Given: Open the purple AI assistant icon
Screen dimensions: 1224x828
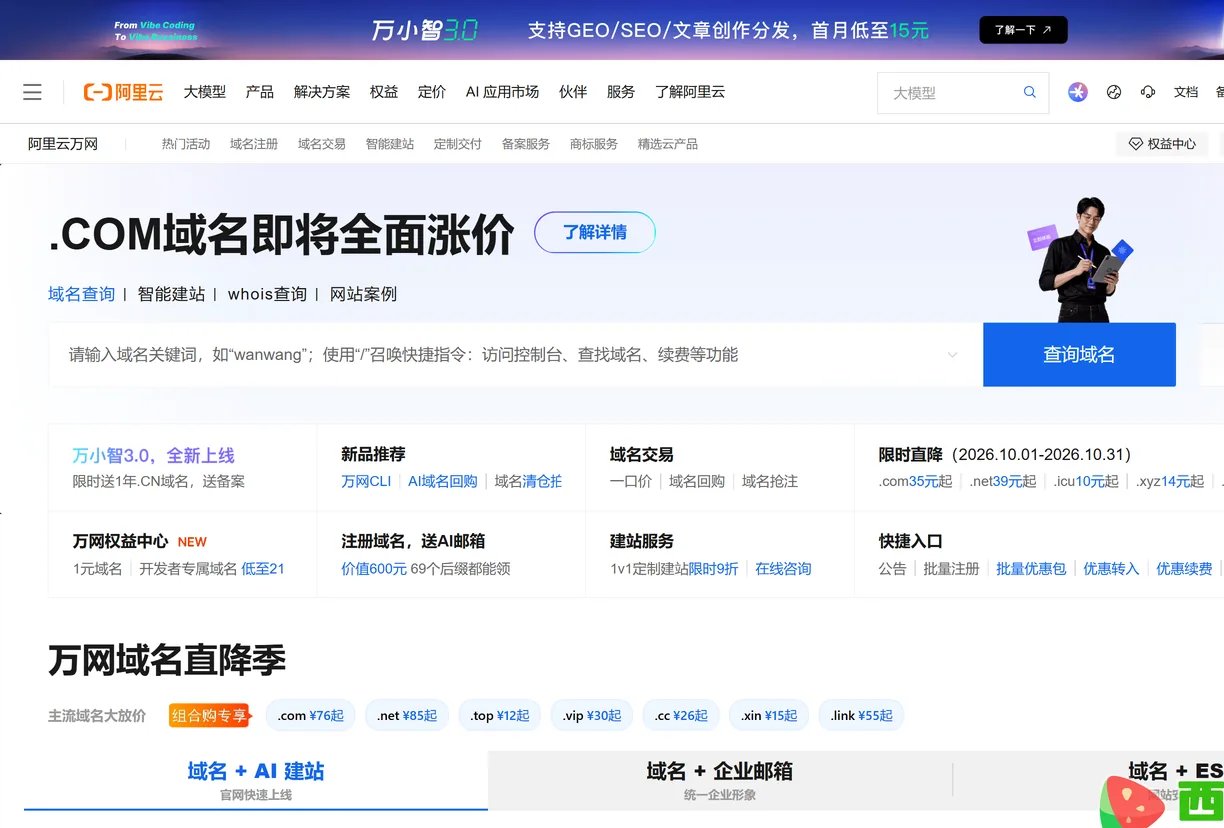Looking at the screenshot, I should pos(1077,92).
